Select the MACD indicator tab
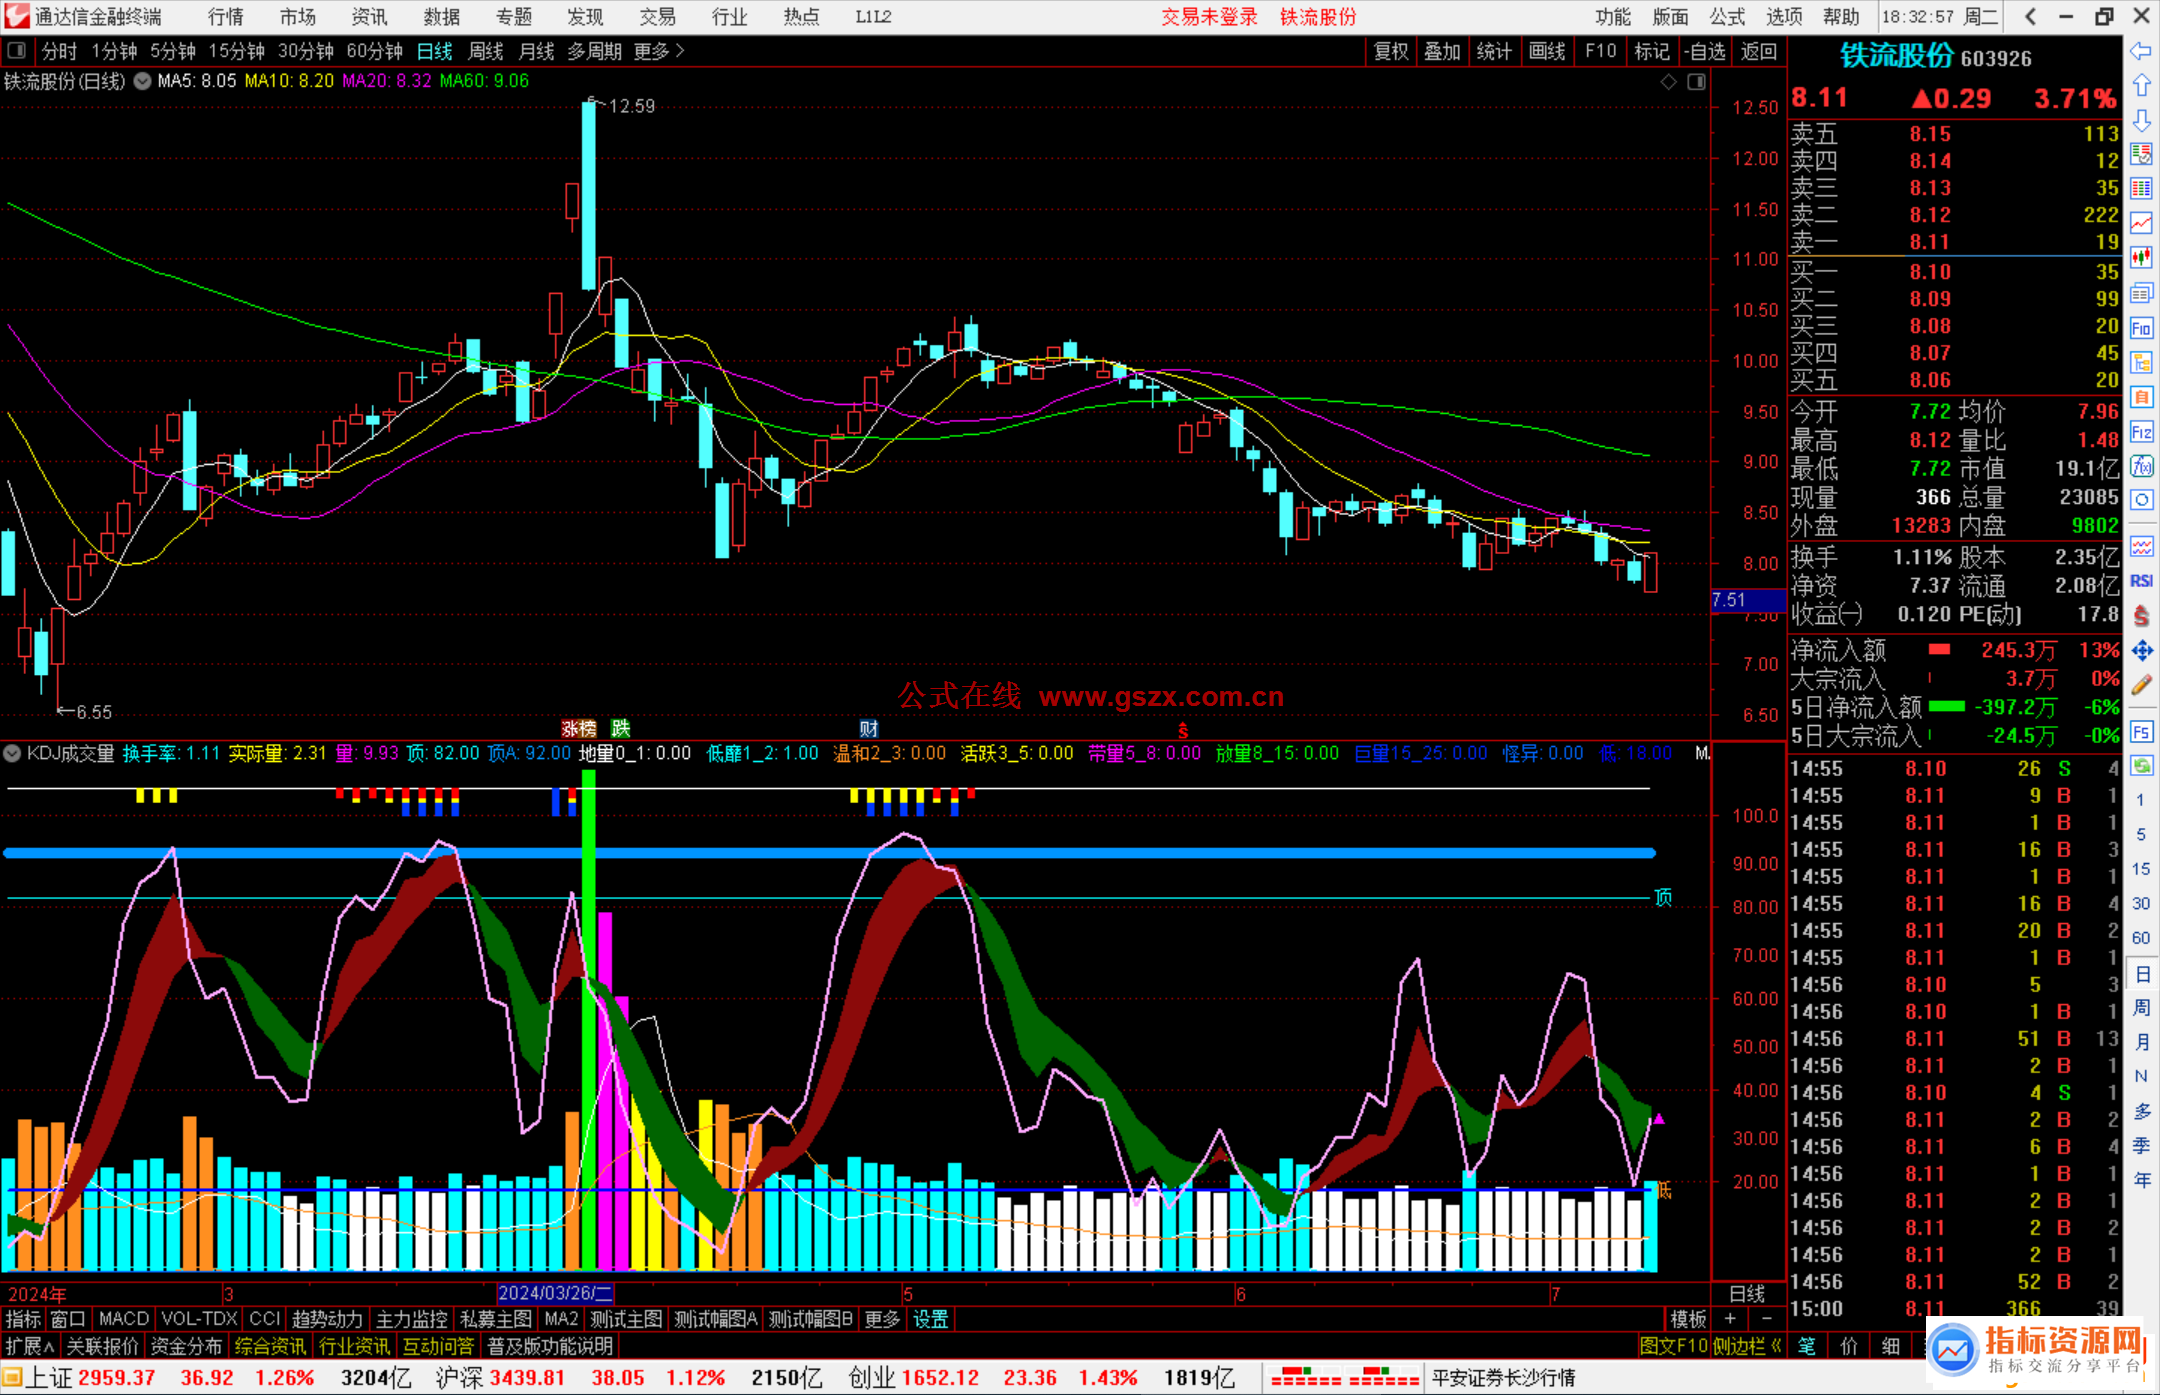This screenshot has height=1395, width=2160. pyautogui.click(x=124, y=1319)
